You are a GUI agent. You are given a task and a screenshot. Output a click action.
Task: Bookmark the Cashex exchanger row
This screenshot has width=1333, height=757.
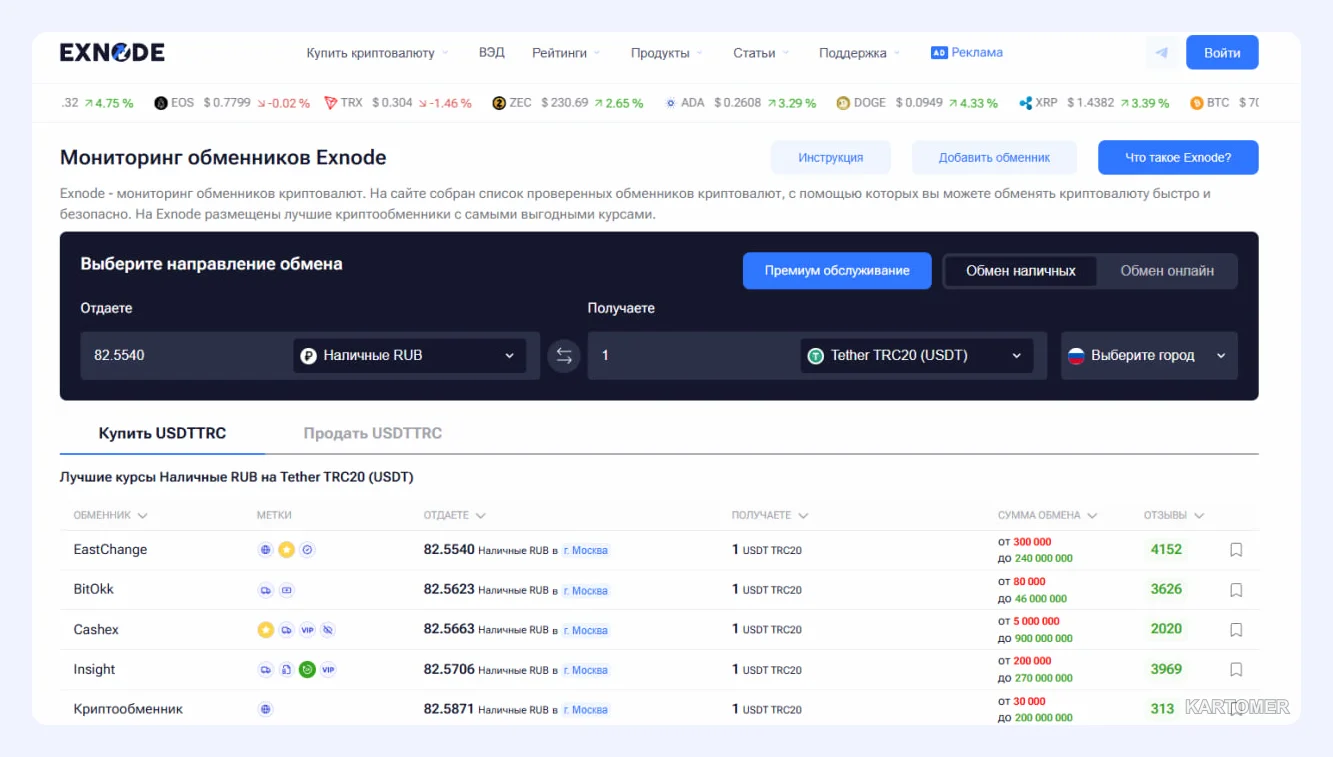[x=1236, y=630]
